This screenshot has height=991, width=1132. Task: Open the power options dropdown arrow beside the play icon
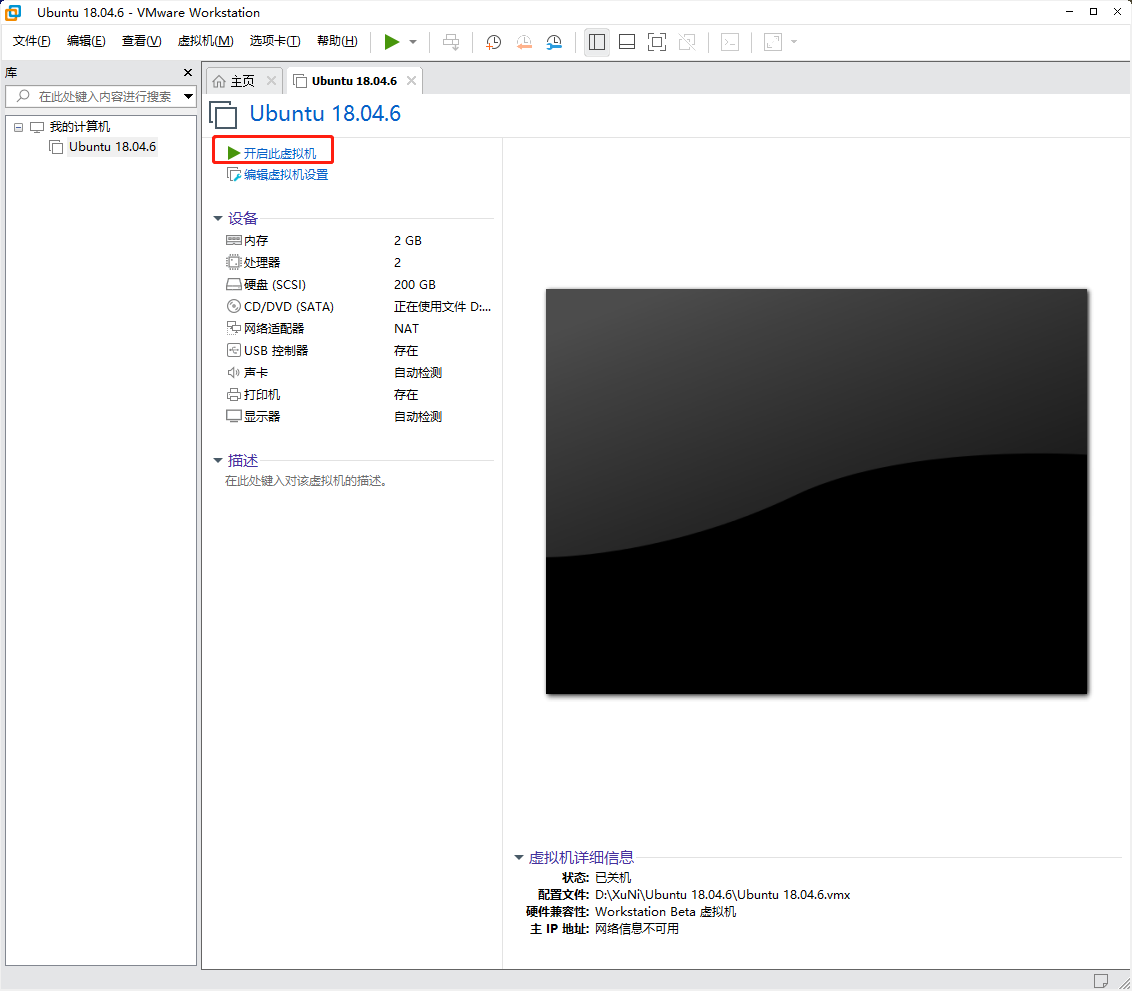[413, 42]
